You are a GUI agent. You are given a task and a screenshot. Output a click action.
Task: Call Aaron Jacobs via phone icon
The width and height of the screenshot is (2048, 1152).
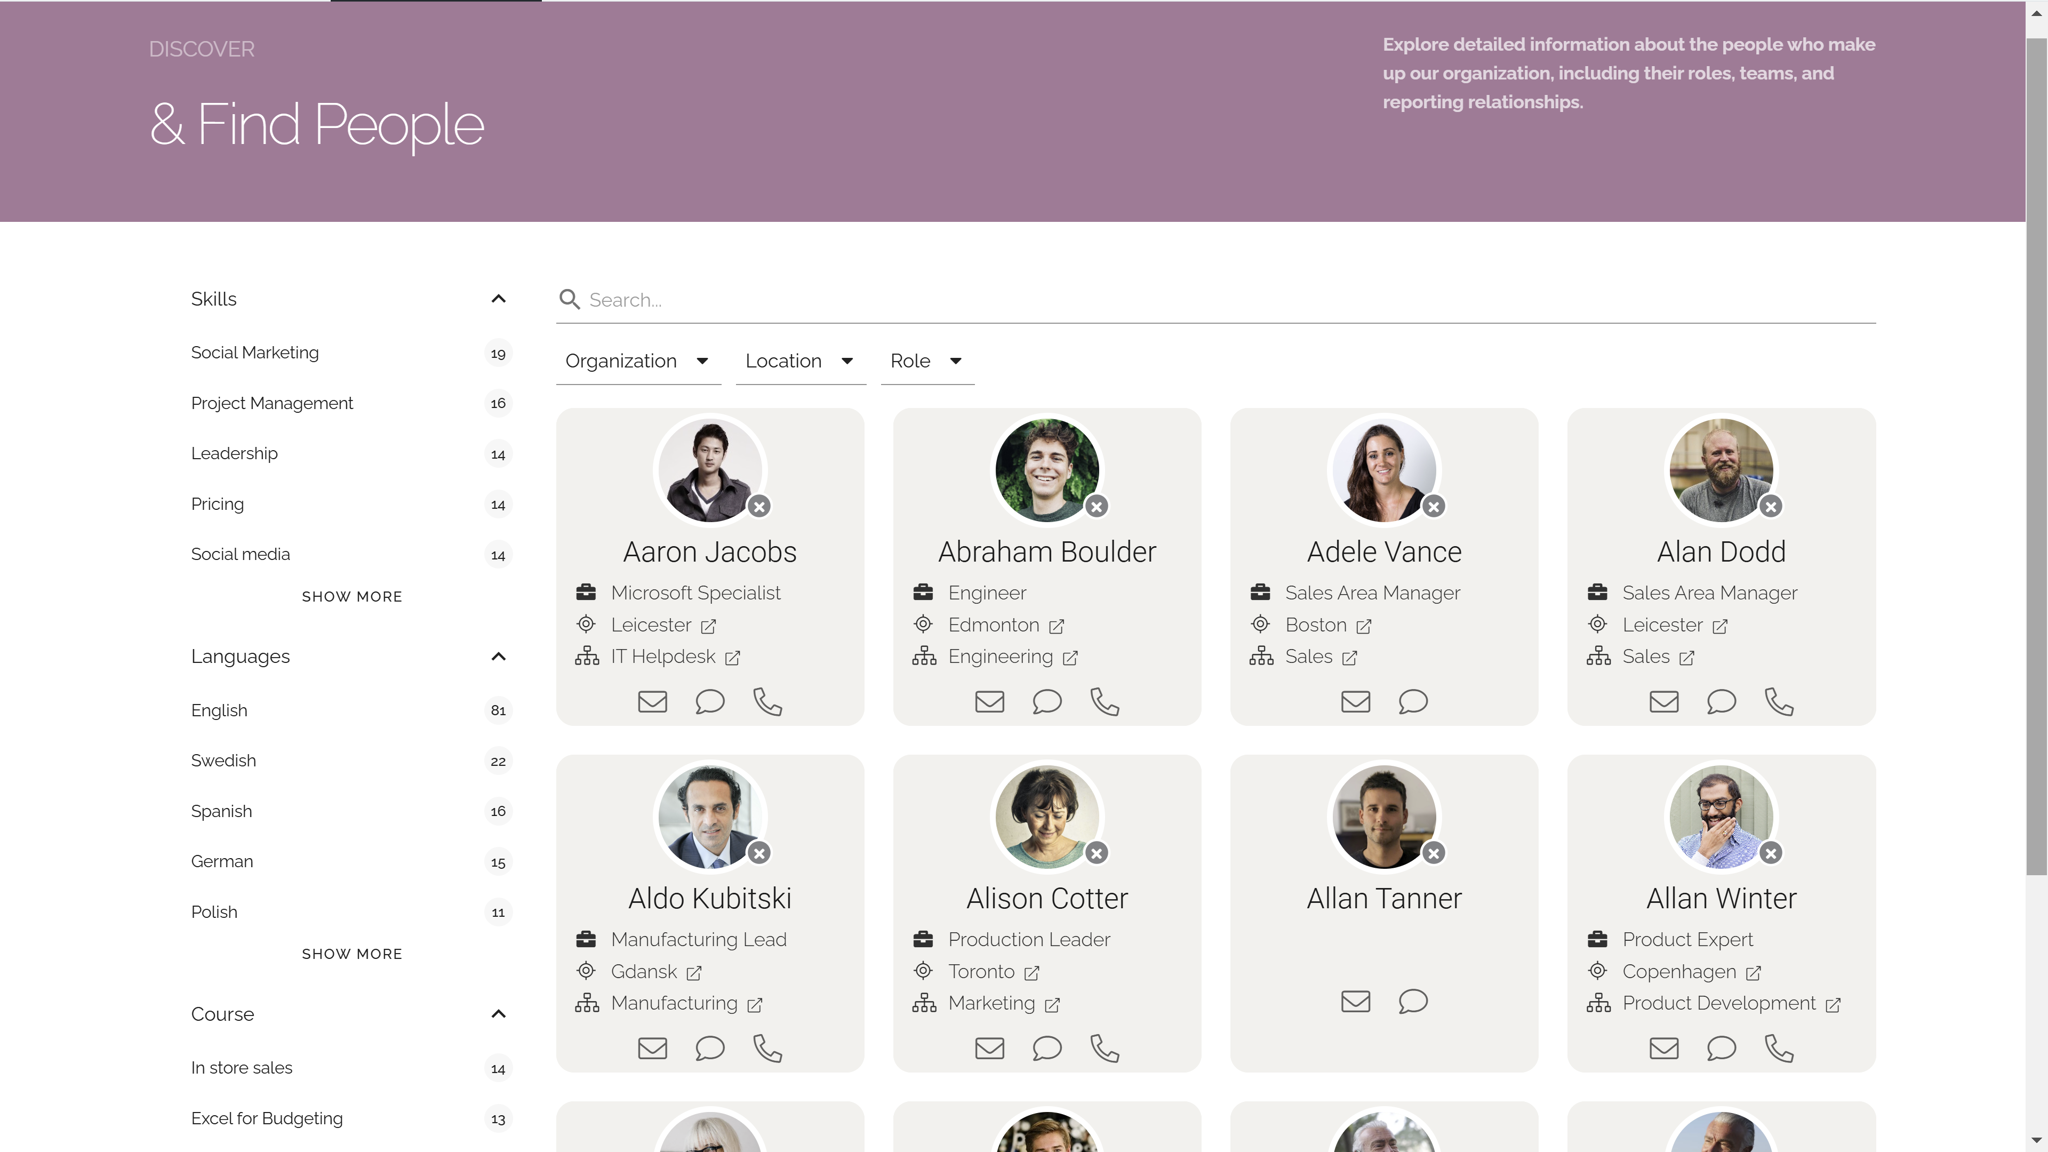coord(768,702)
